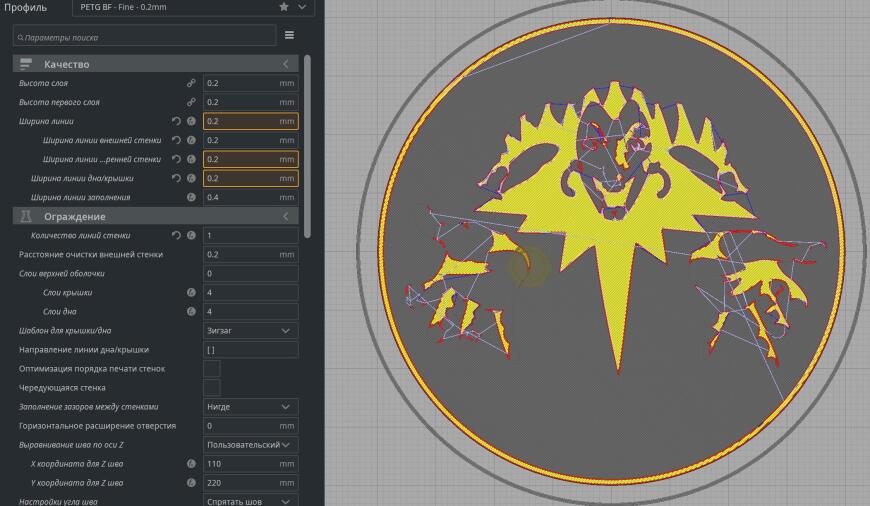This screenshot has width=870, height=506.
Task: Reset the Ширина линии value with the undo icon
Action: click(176, 121)
